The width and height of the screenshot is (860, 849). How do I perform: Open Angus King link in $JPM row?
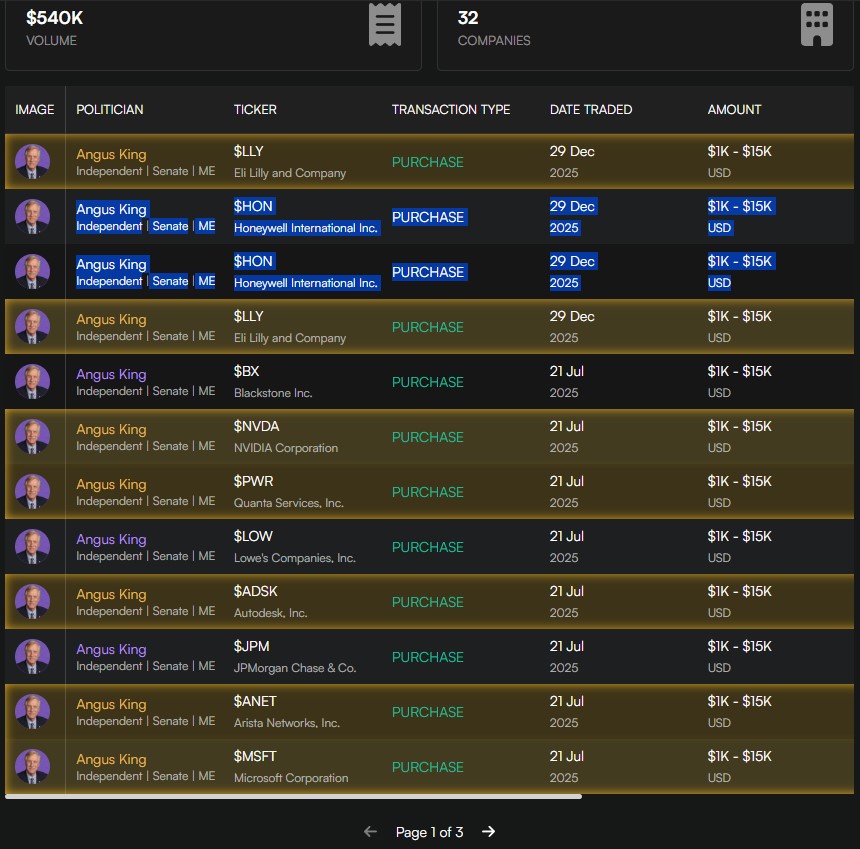pos(111,649)
